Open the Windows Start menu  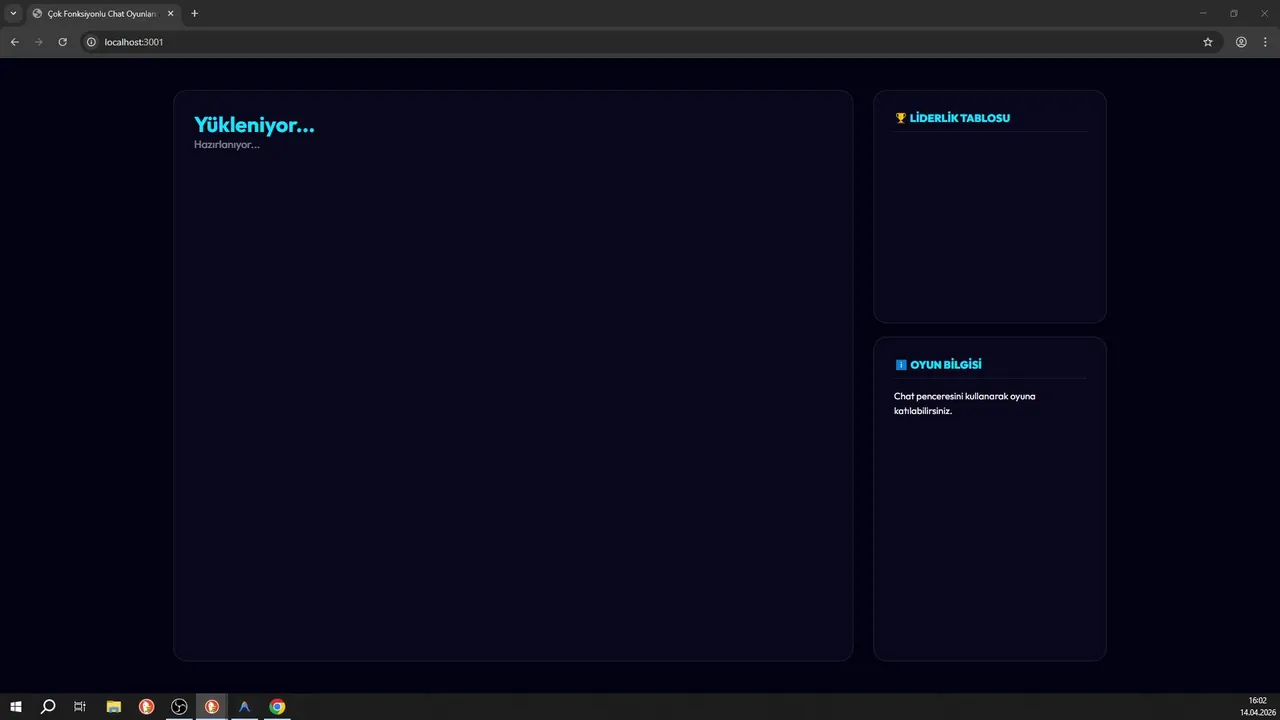[16, 707]
